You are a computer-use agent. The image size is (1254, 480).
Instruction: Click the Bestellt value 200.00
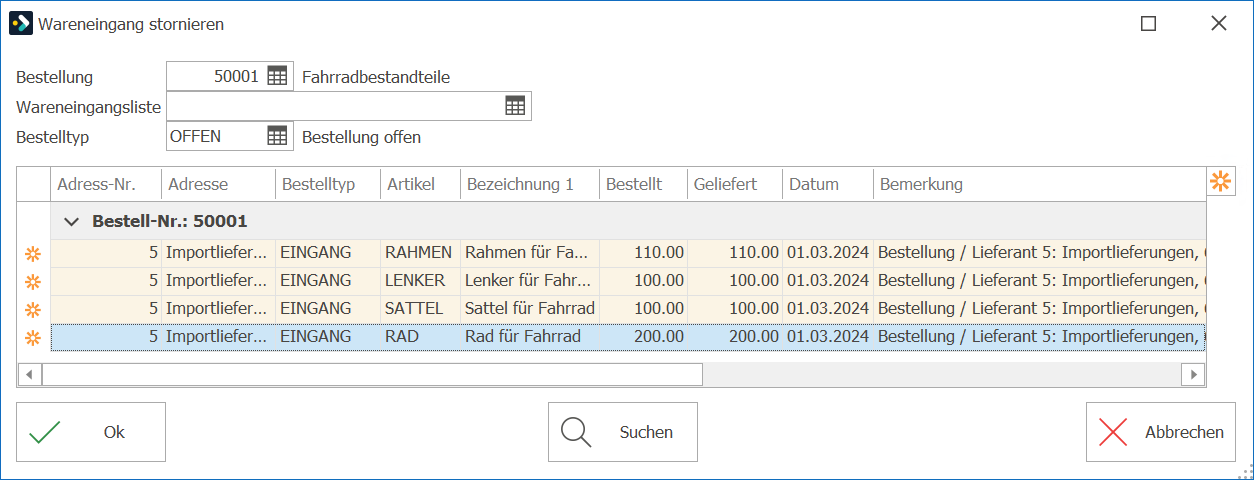[x=644, y=337]
